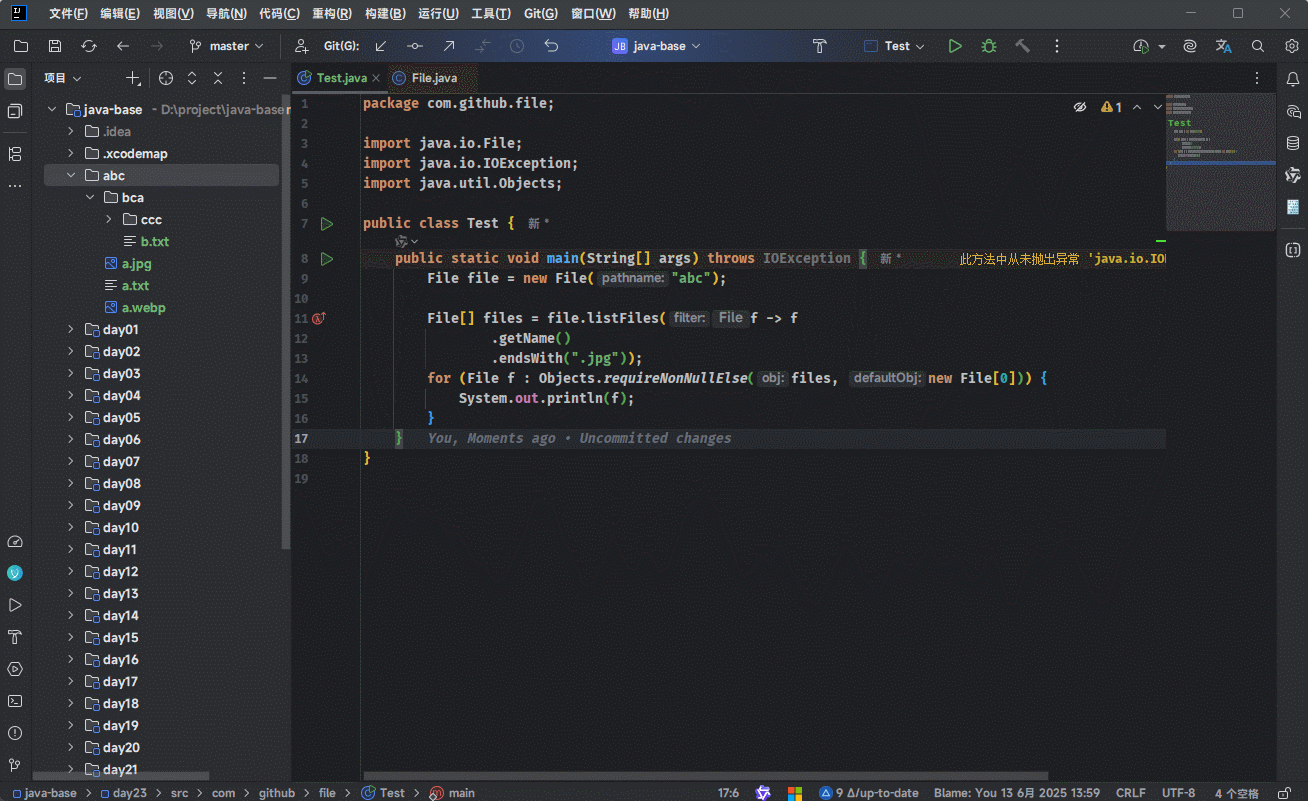Open the Database tool window on right
This screenshot has width=1308, height=801.
[1293, 143]
